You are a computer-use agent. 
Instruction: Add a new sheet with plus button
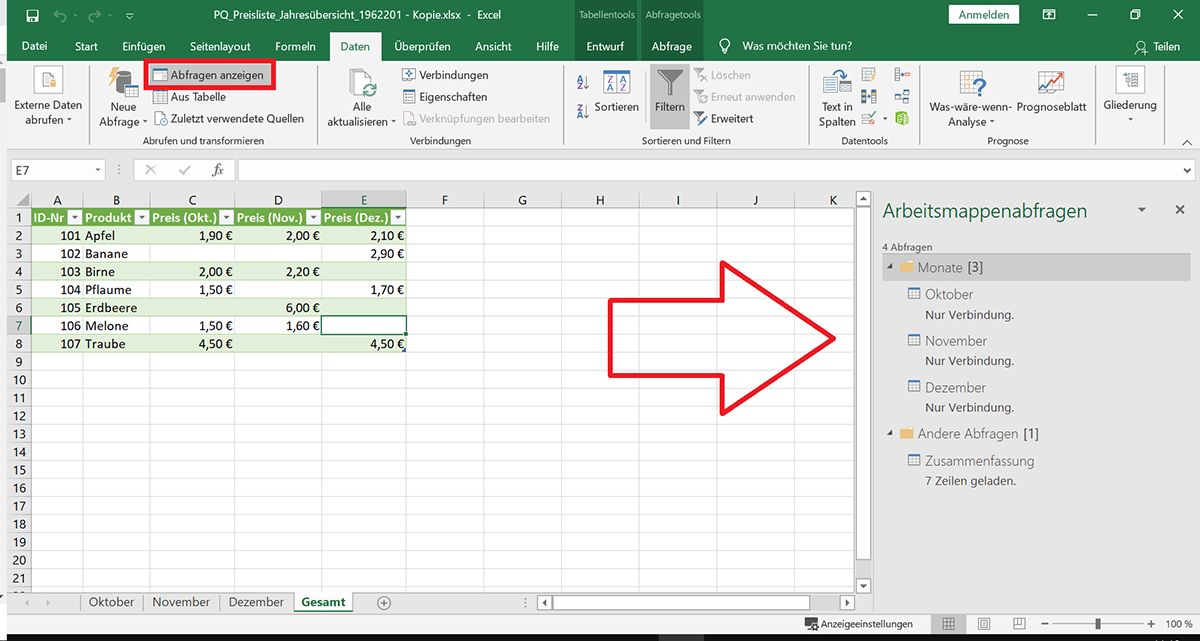click(384, 603)
